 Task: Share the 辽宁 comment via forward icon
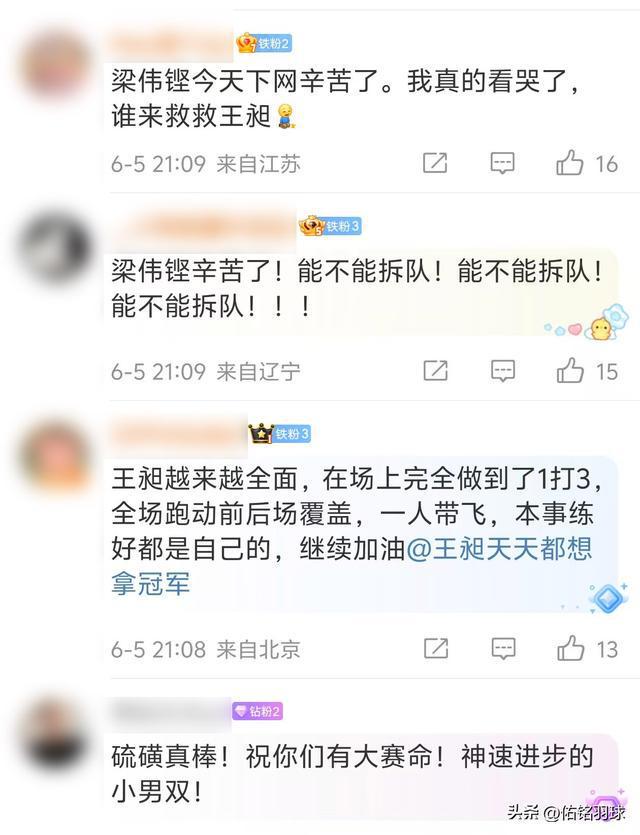click(435, 371)
